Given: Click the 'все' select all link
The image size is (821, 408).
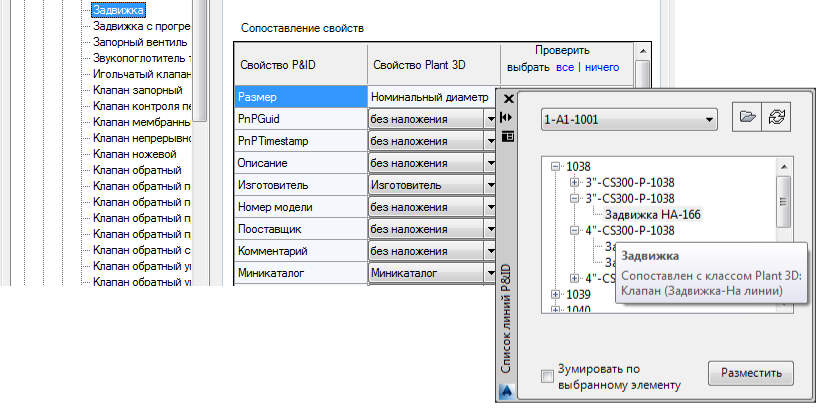Looking at the screenshot, I should pyautogui.click(x=565, y=68).
